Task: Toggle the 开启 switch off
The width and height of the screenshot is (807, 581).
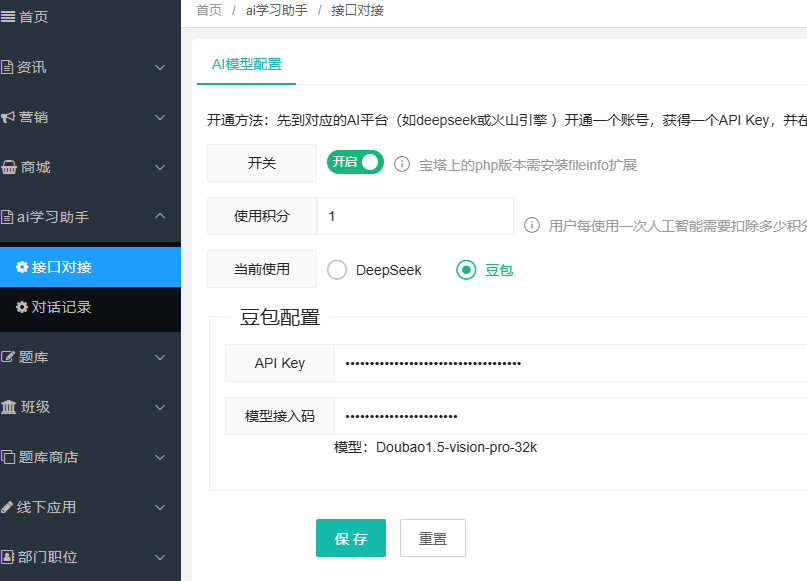Action: click(x=355, y=162)
